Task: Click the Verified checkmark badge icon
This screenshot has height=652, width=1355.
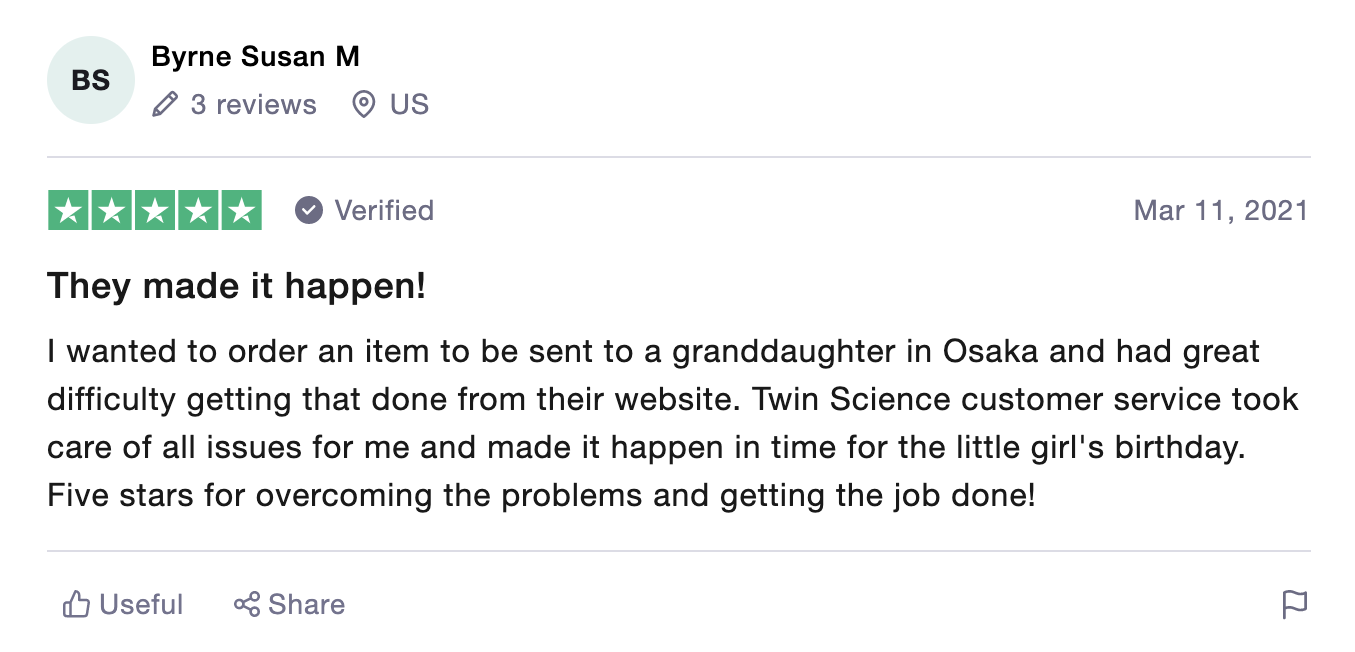Action: [x=309, y=210]
